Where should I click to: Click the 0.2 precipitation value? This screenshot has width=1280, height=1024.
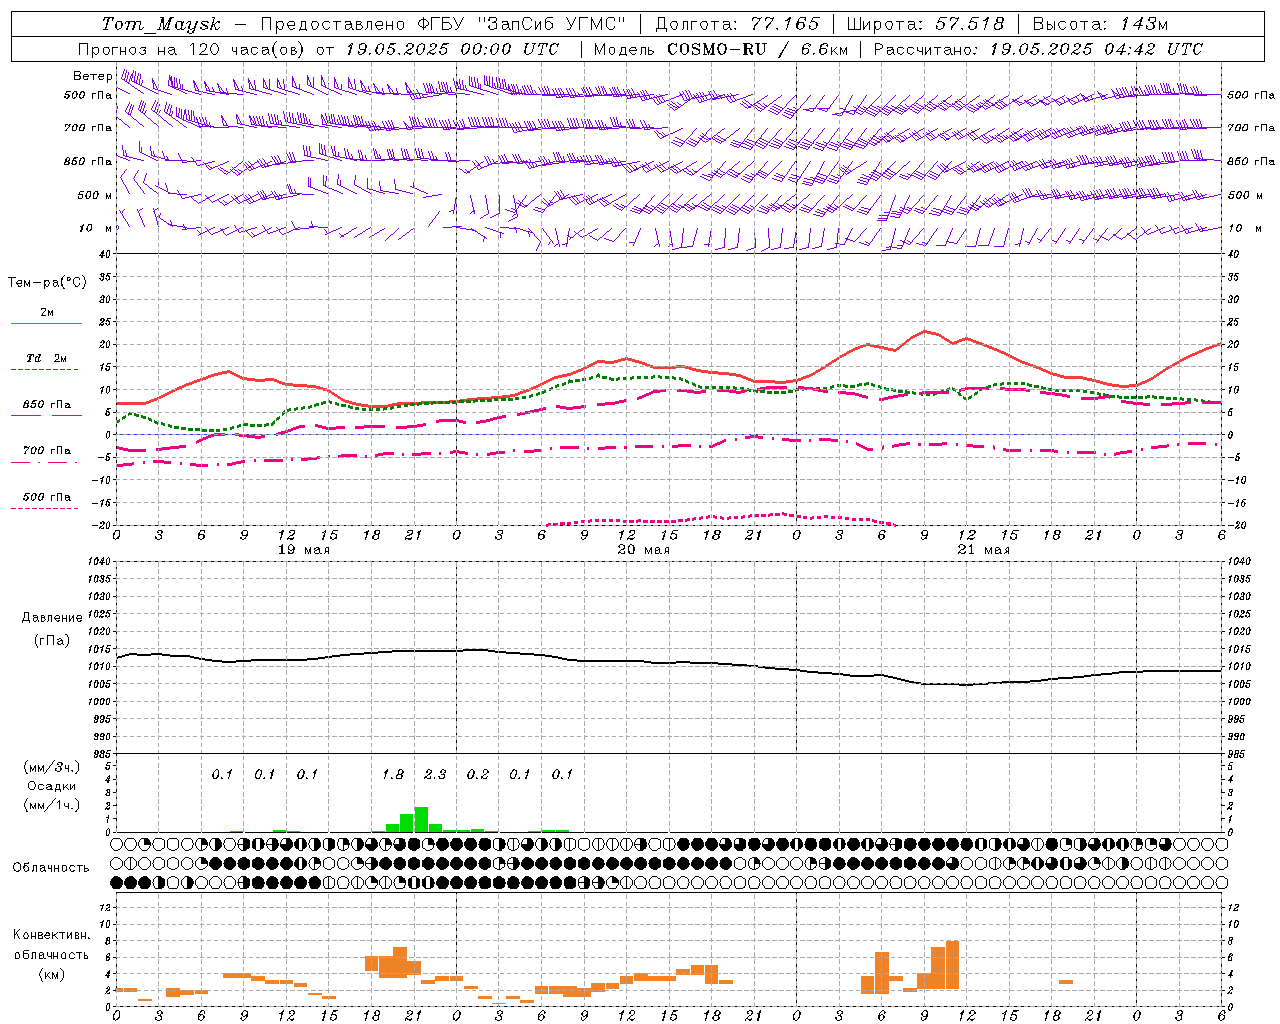pos(478,774)
